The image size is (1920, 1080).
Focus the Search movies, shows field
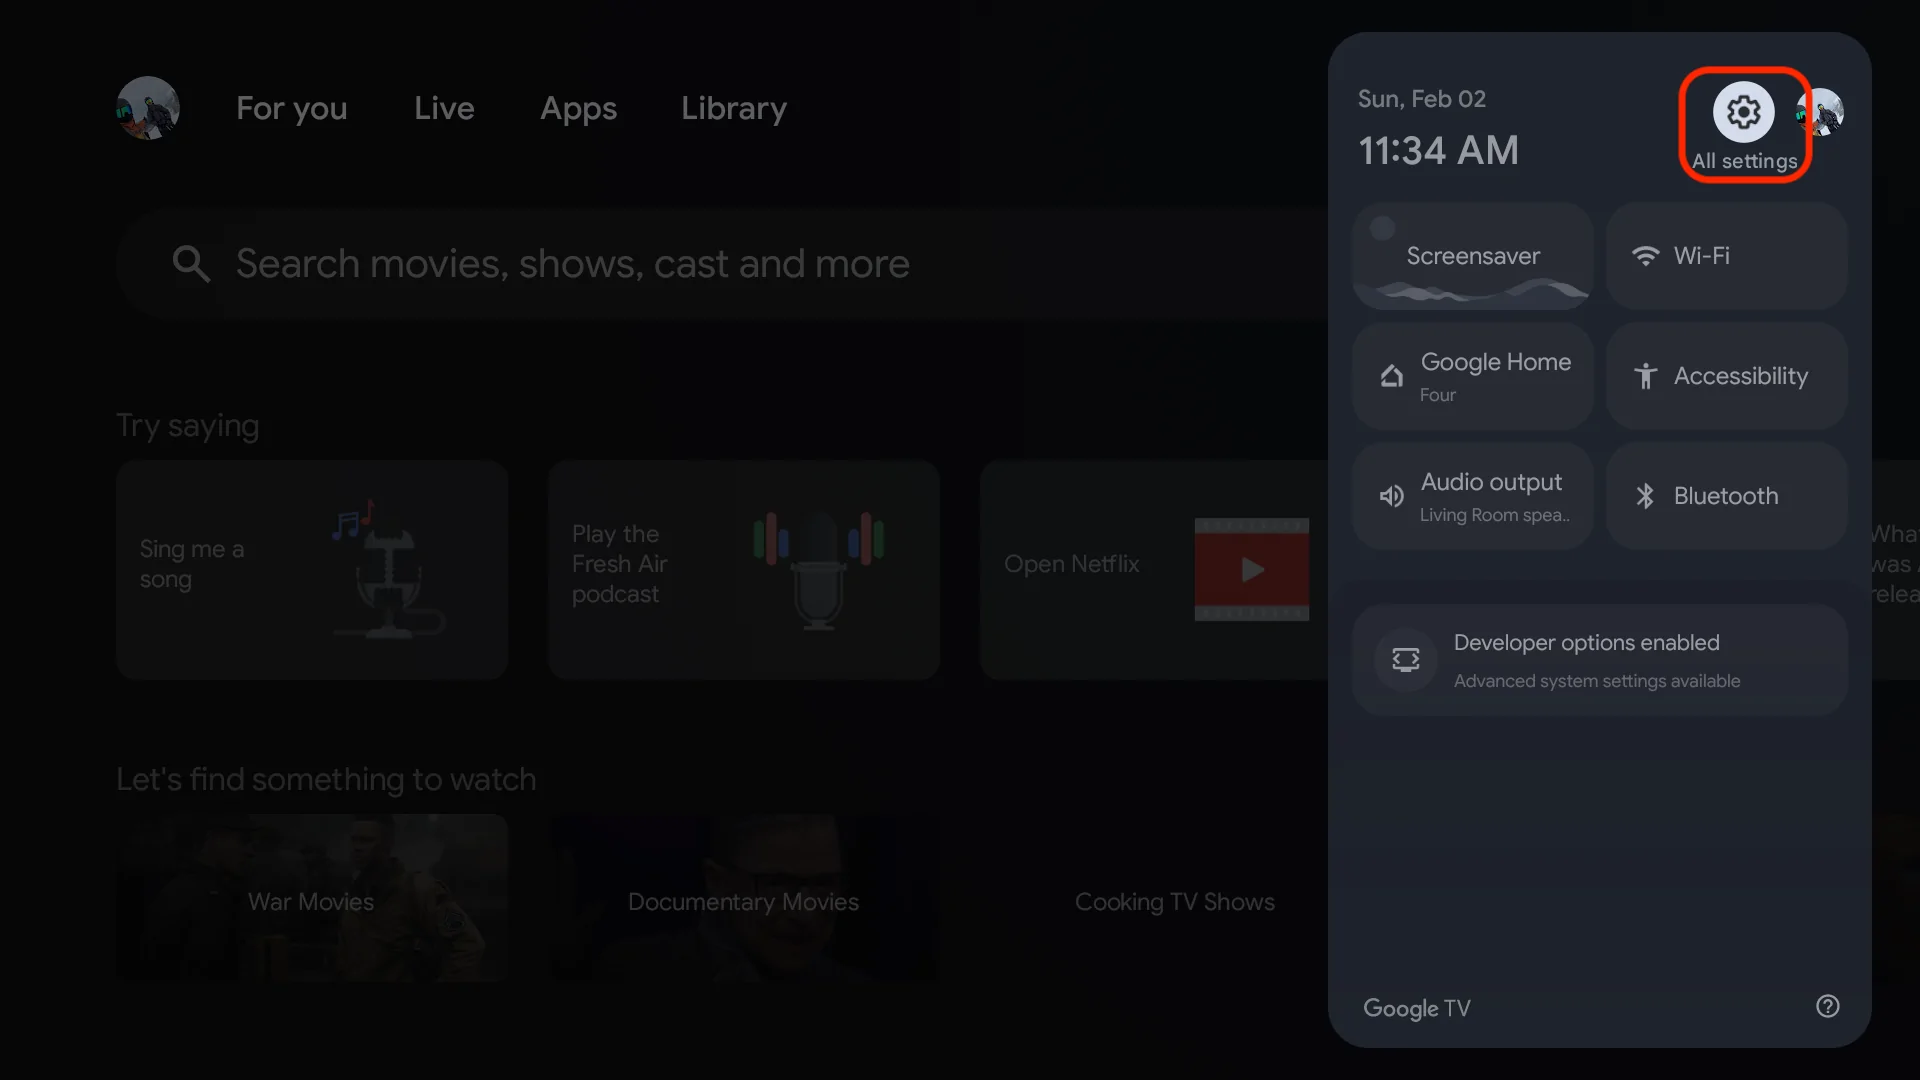(x=722, y=264)
